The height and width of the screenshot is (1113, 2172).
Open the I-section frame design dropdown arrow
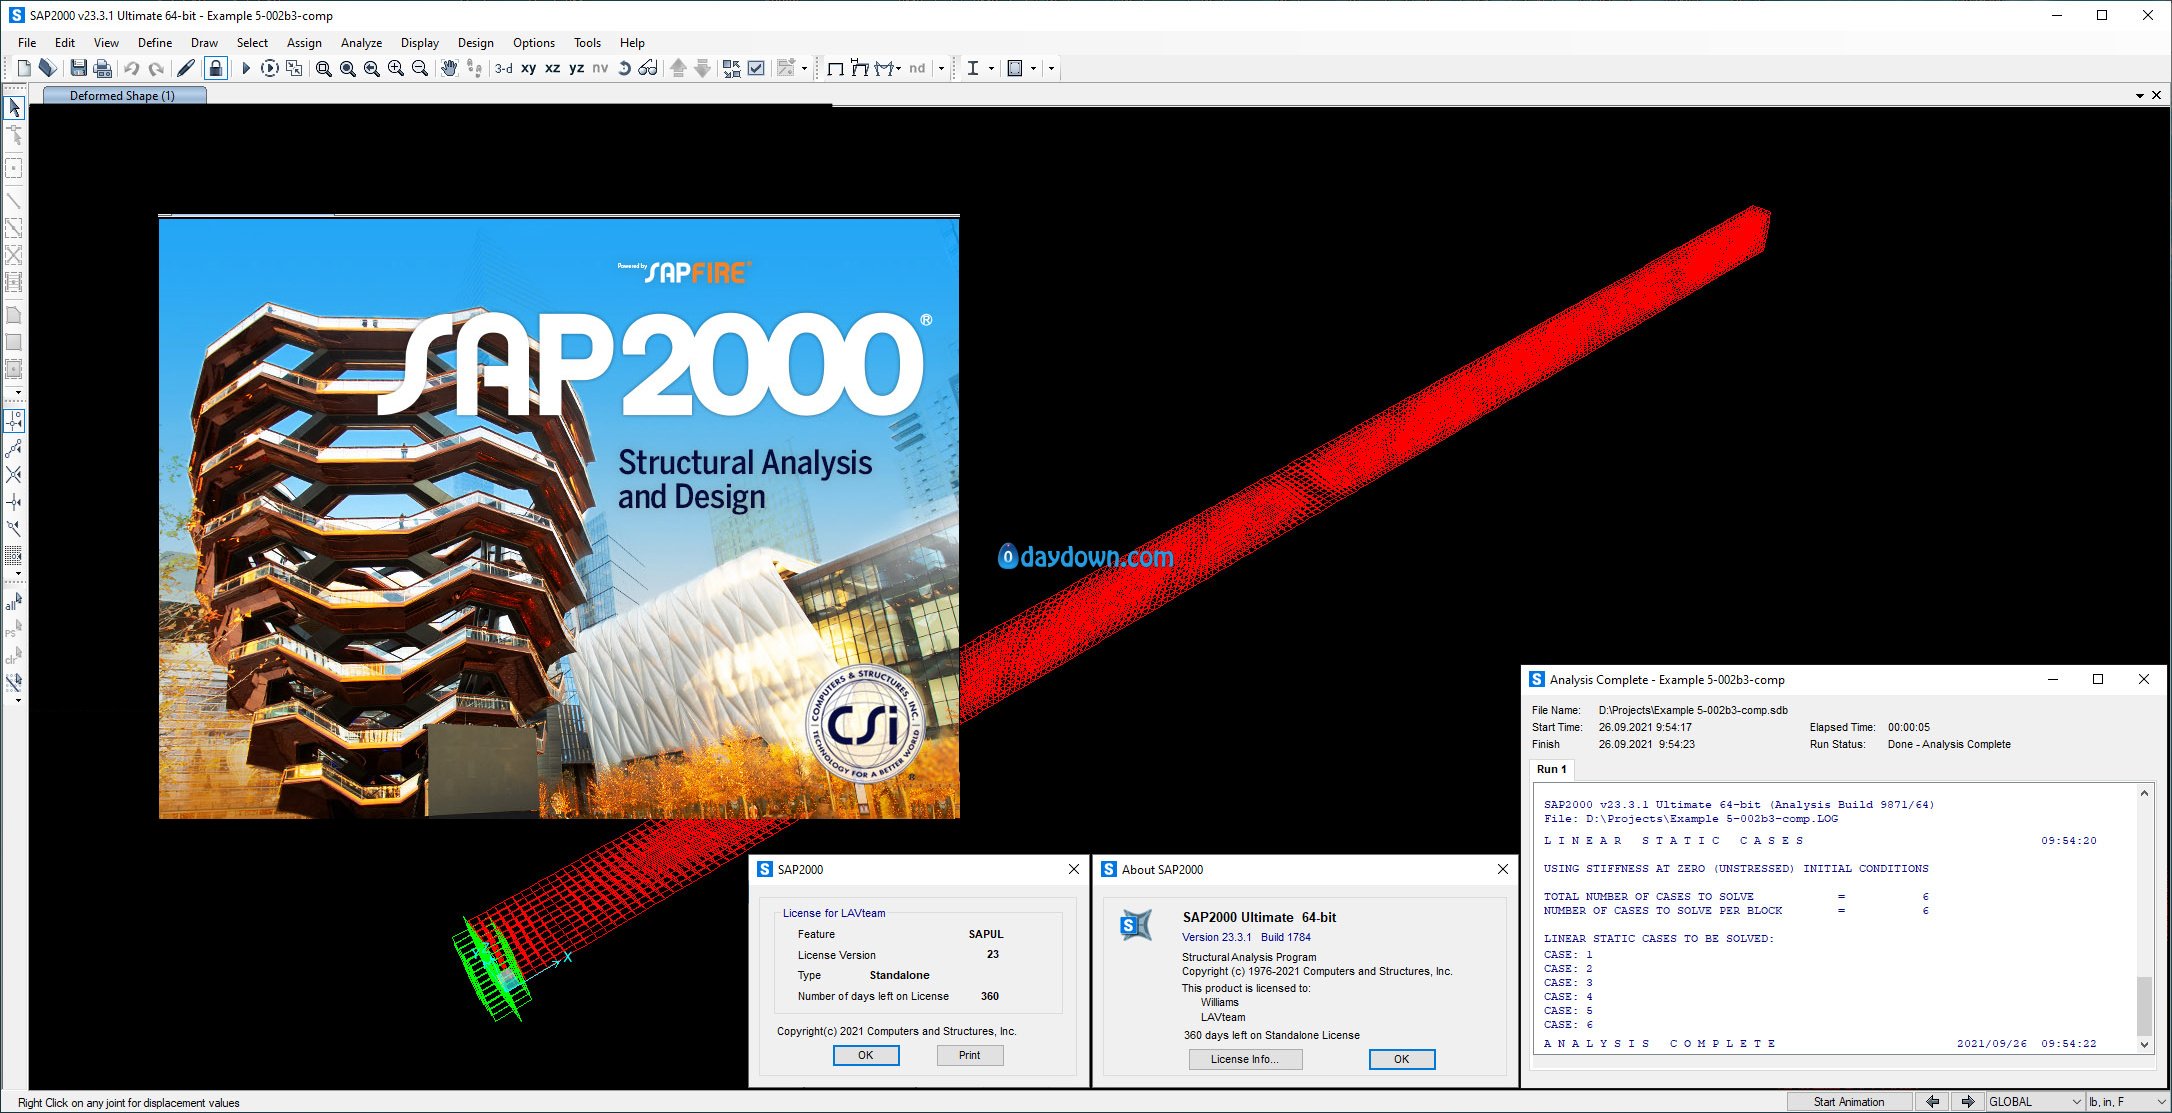click(x=991, y=68)
